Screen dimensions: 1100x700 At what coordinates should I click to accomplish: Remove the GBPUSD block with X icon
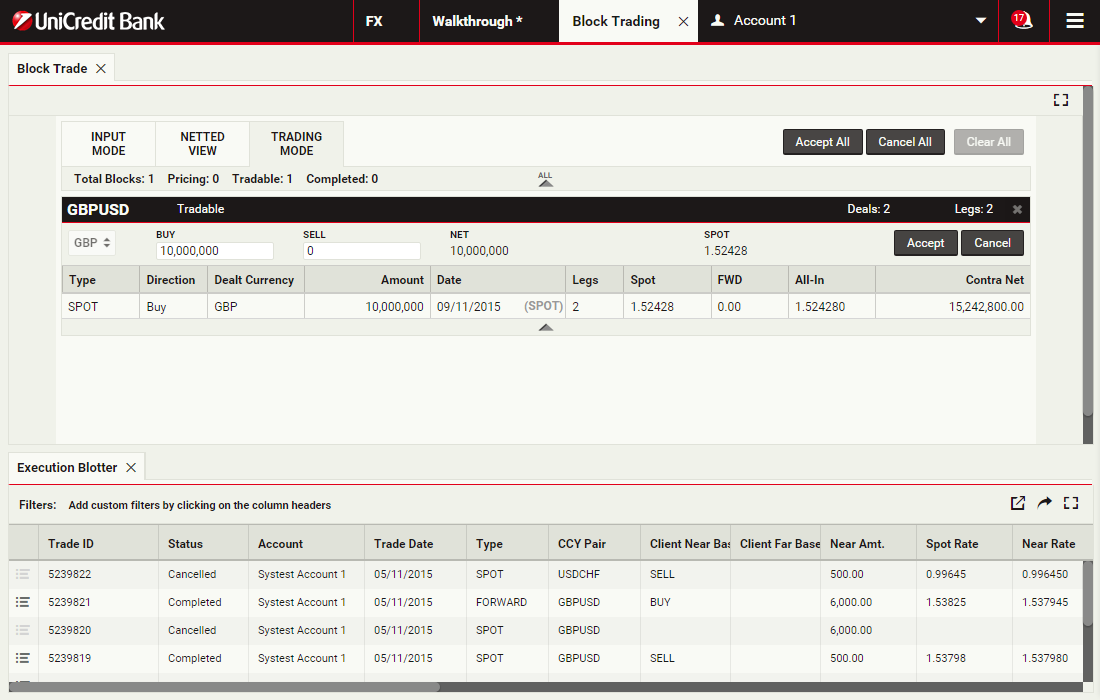coord(1017,209)
